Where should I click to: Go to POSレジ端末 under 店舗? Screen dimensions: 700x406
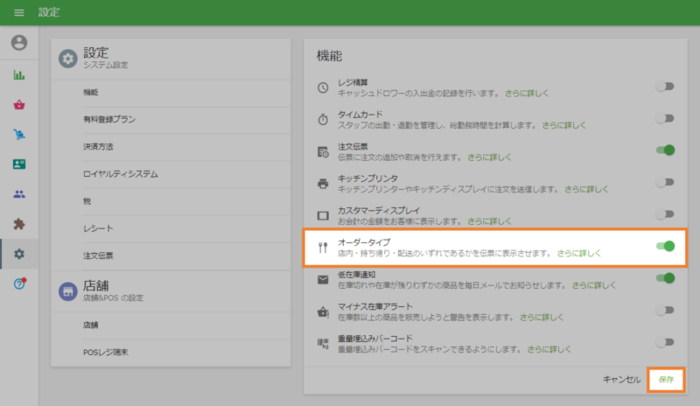pyautogui.click(x=104, y=352)
